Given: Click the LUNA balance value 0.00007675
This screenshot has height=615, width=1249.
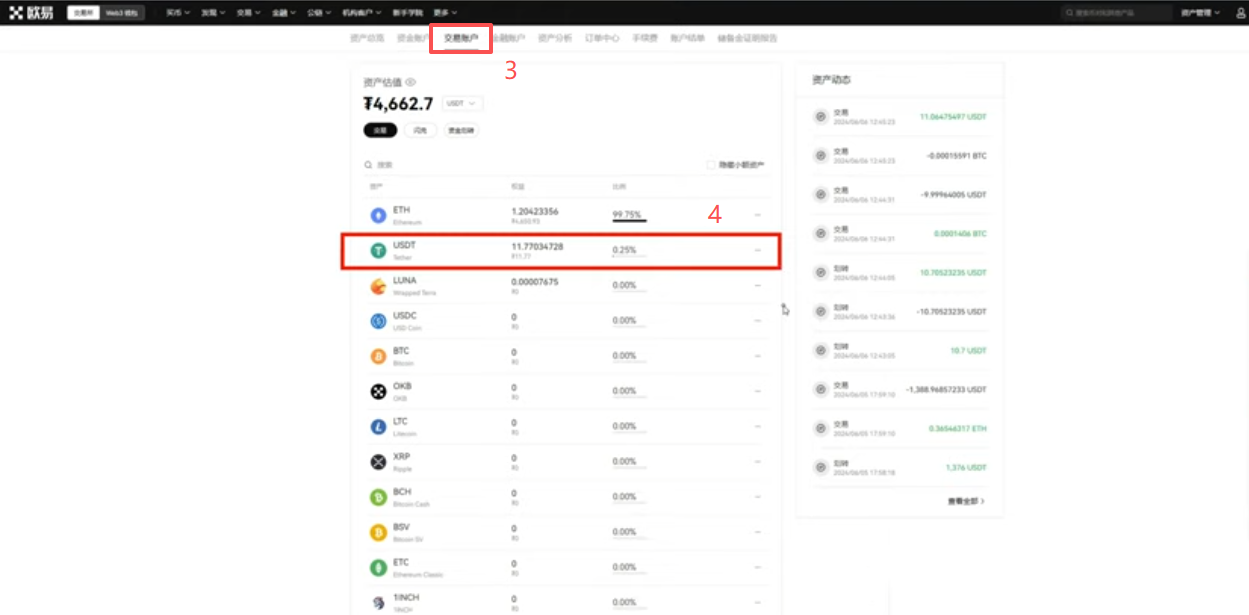Looking at the screenshot, I should (x=535, y=282).
